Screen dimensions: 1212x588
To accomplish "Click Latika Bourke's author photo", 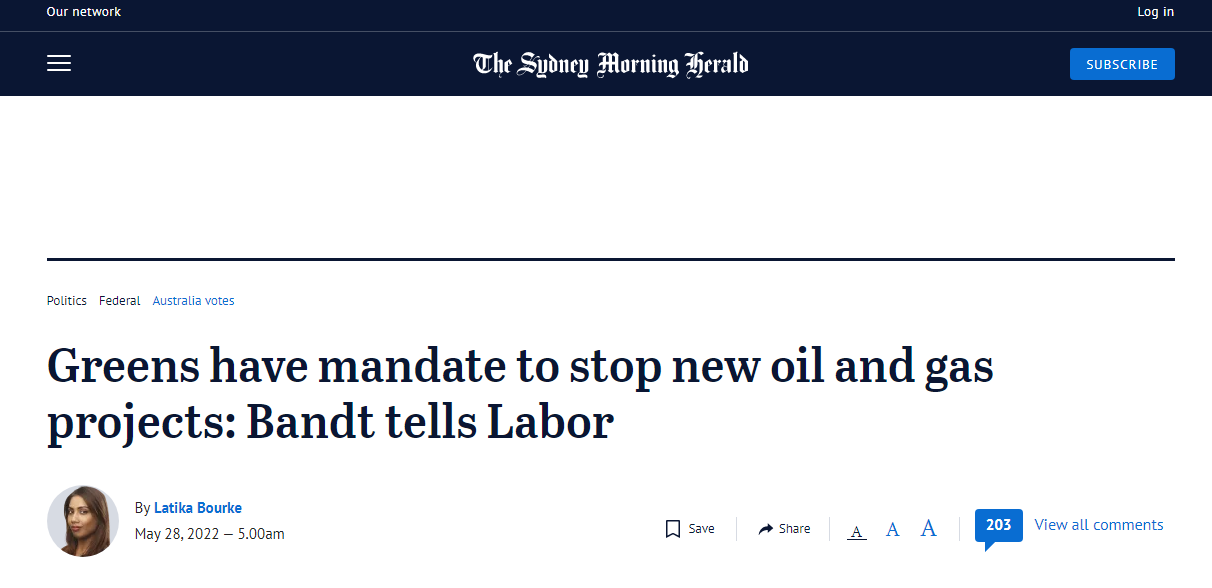I will click(83, 521).
